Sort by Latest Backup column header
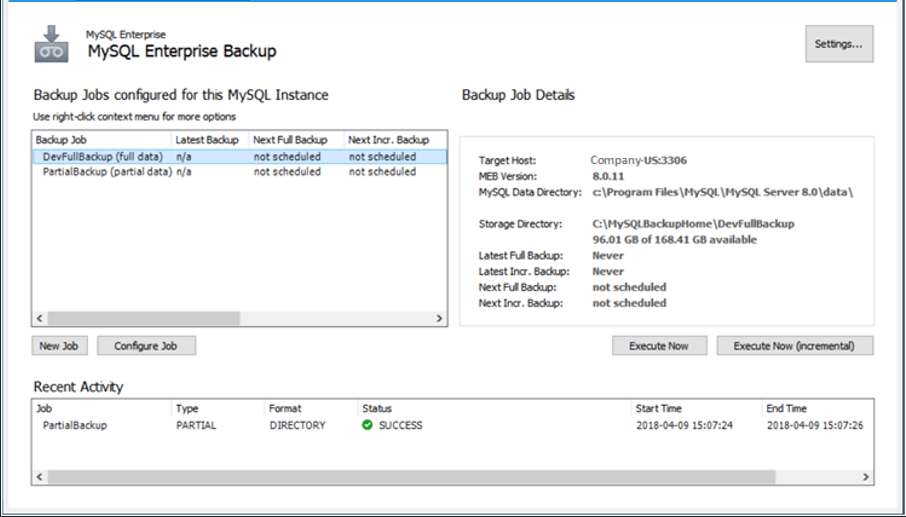The image size is (906, 517). [210, 140]
